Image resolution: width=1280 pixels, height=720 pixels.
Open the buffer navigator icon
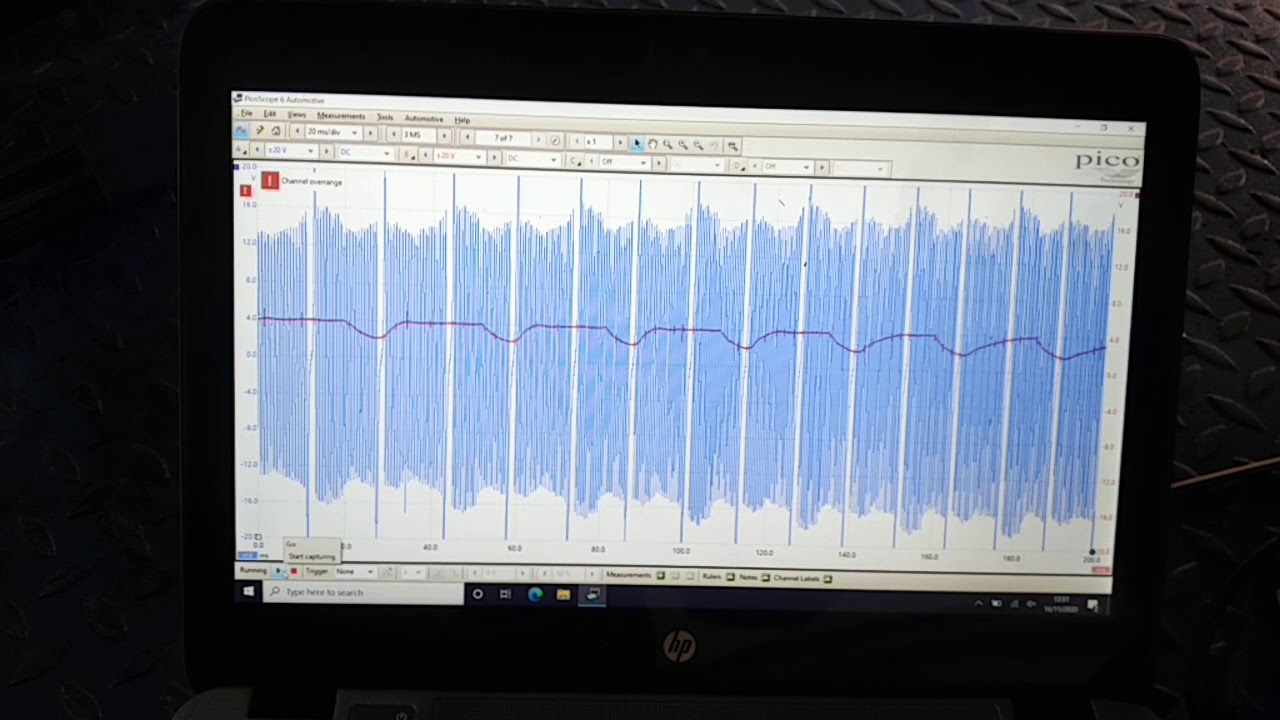coord(555,139)
